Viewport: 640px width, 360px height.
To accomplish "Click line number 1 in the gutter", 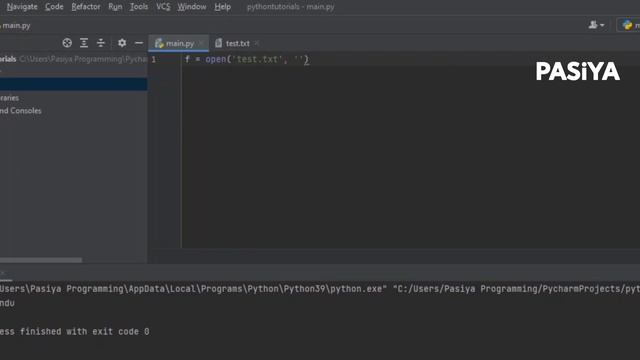I will [153, 60].
